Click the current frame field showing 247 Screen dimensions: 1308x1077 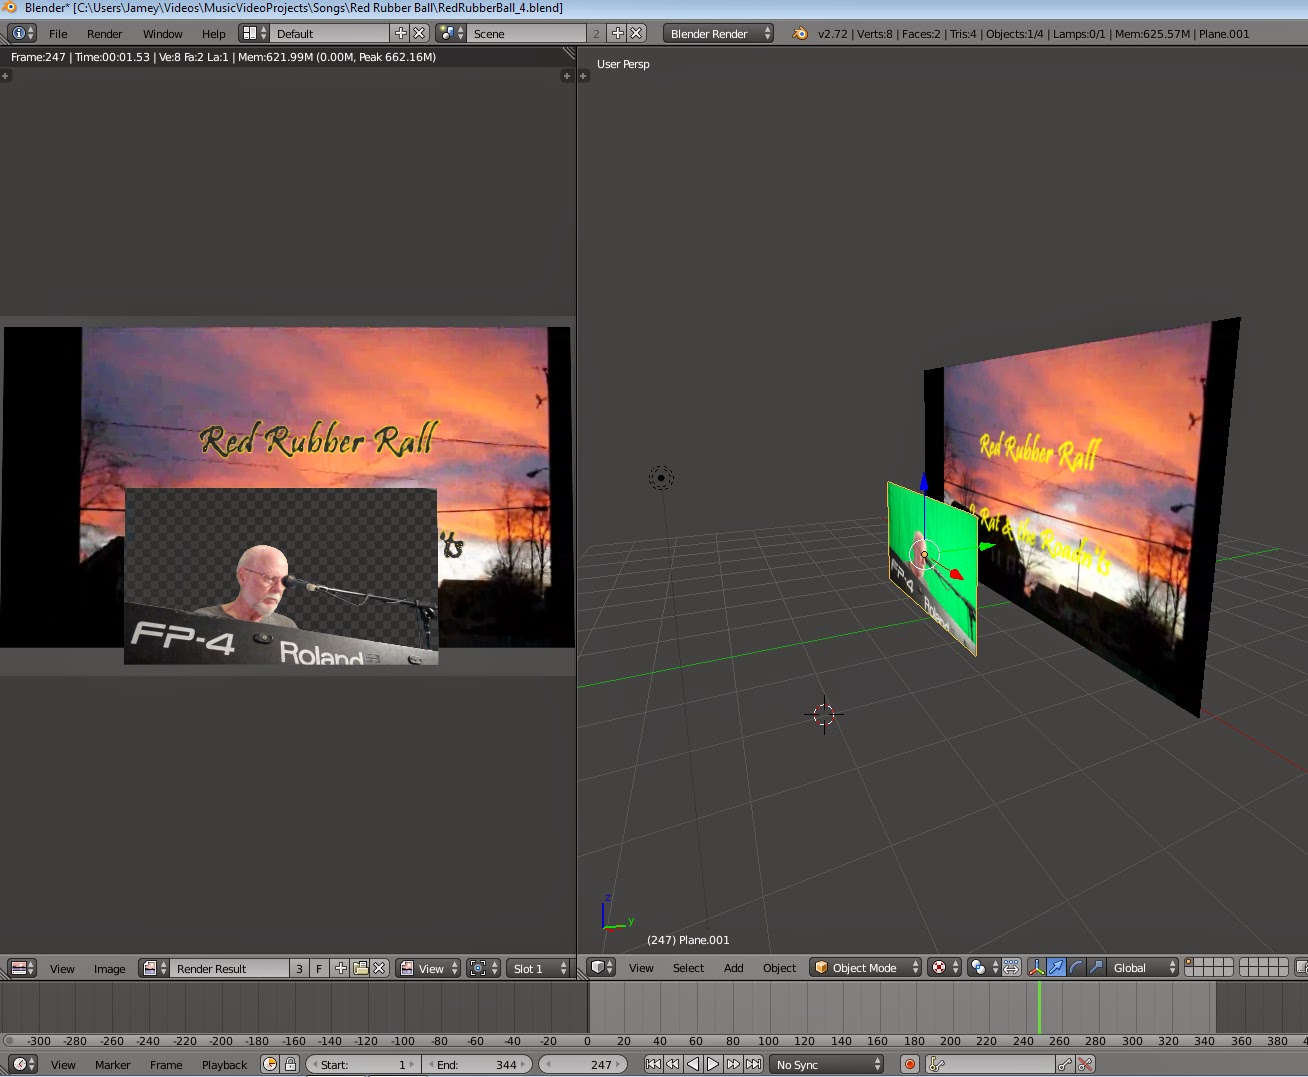tap(583, 1064)
